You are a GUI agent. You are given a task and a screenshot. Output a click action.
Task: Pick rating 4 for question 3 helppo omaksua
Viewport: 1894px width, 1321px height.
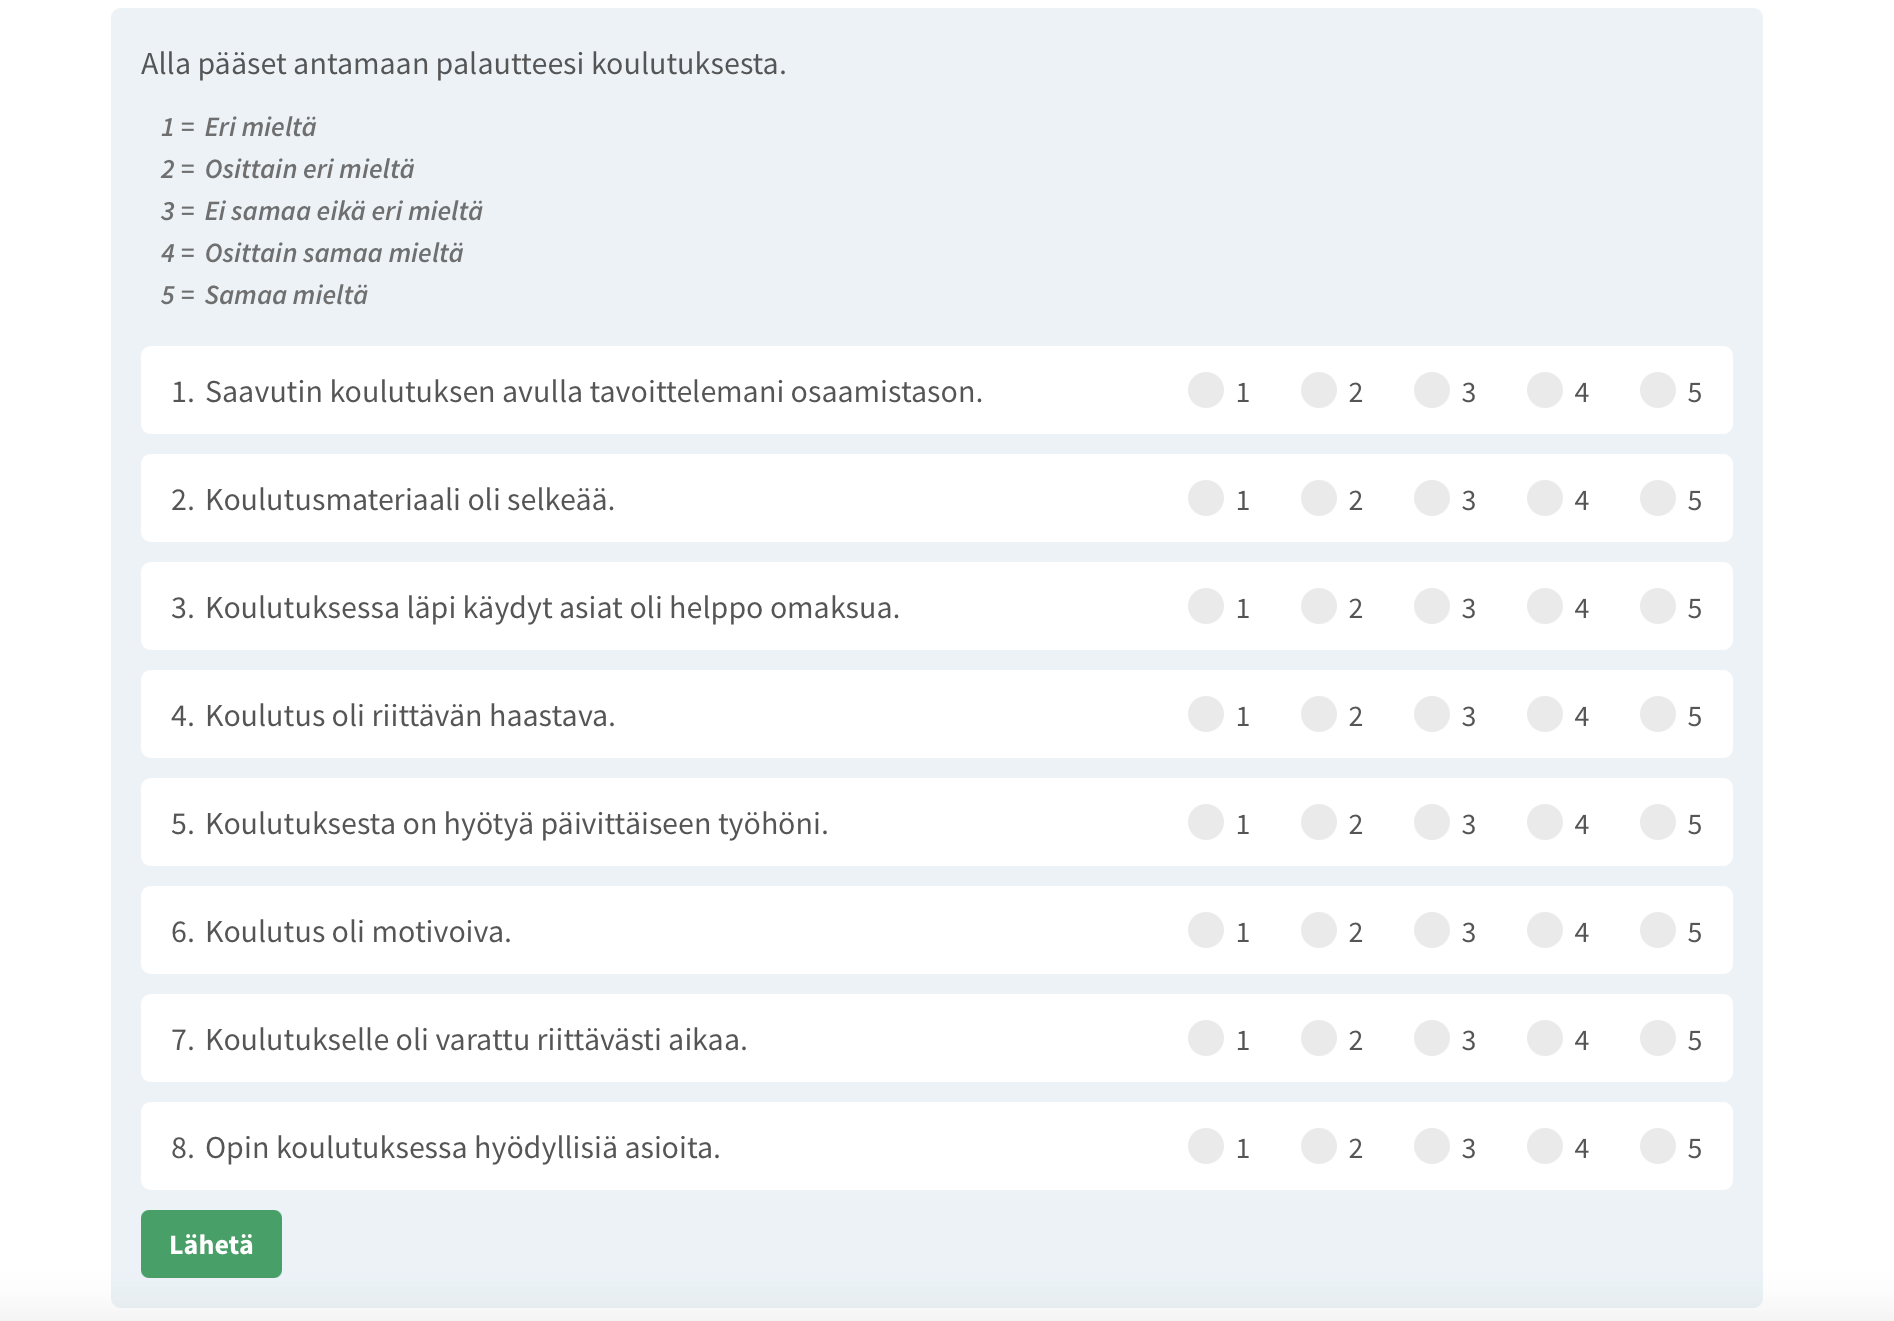click(x=1545, y=606)
